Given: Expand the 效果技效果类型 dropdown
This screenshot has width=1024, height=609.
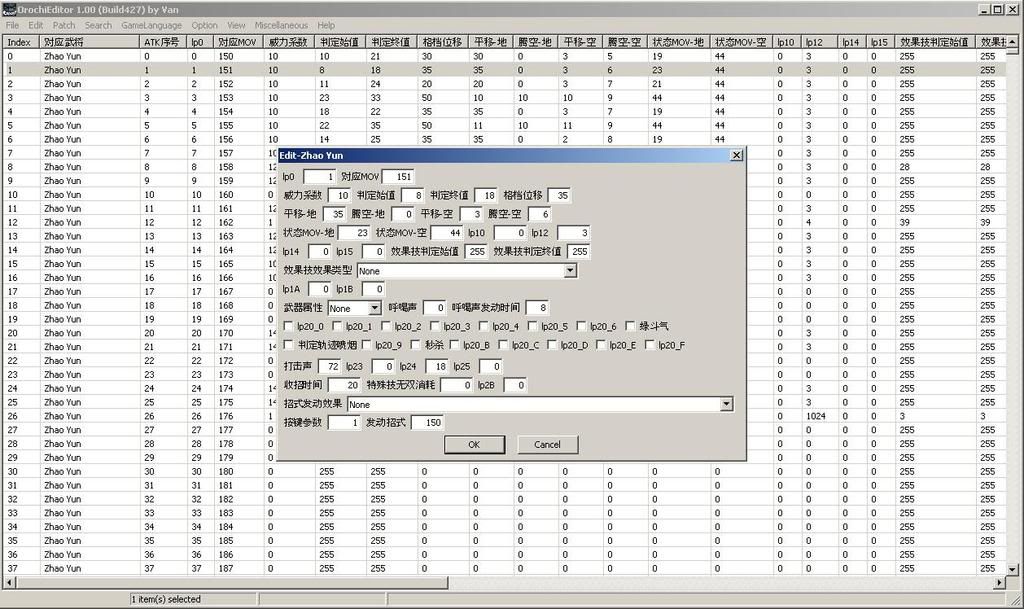Looking at the screenshot, I should click(570, 270).
